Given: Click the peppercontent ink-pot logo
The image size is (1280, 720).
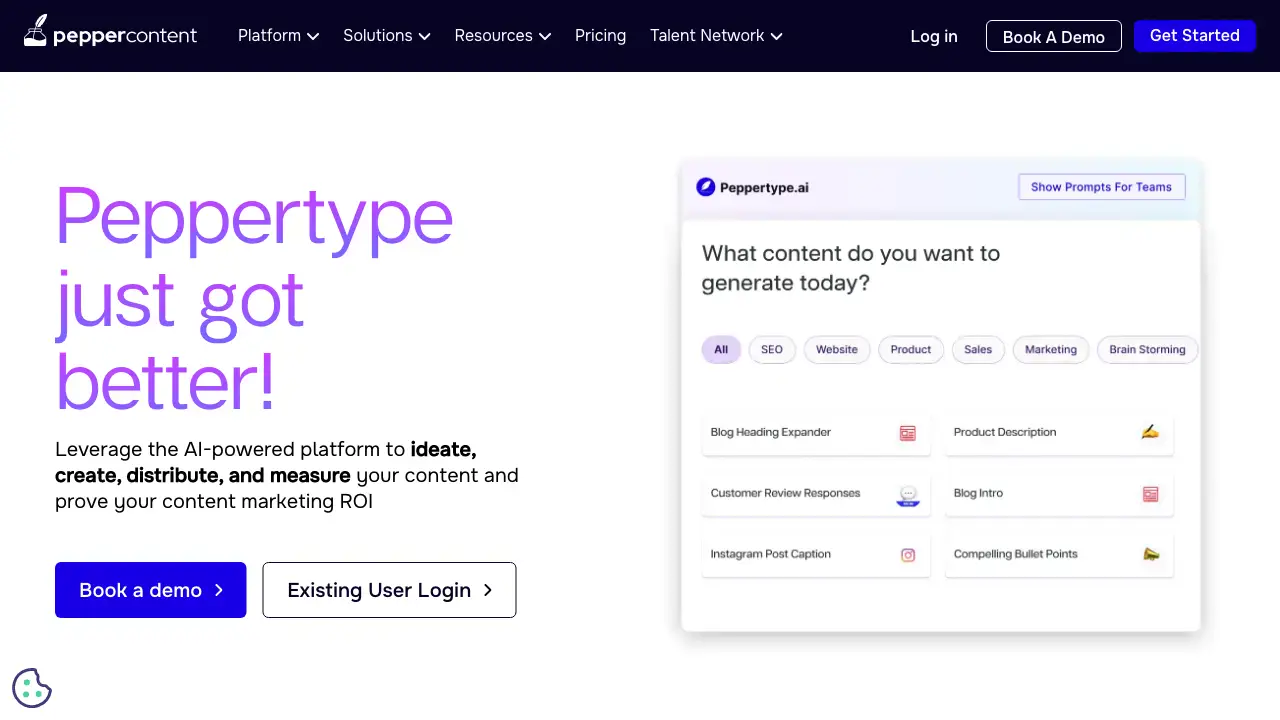Looking at the screenshot, I should tap(35, 31).
